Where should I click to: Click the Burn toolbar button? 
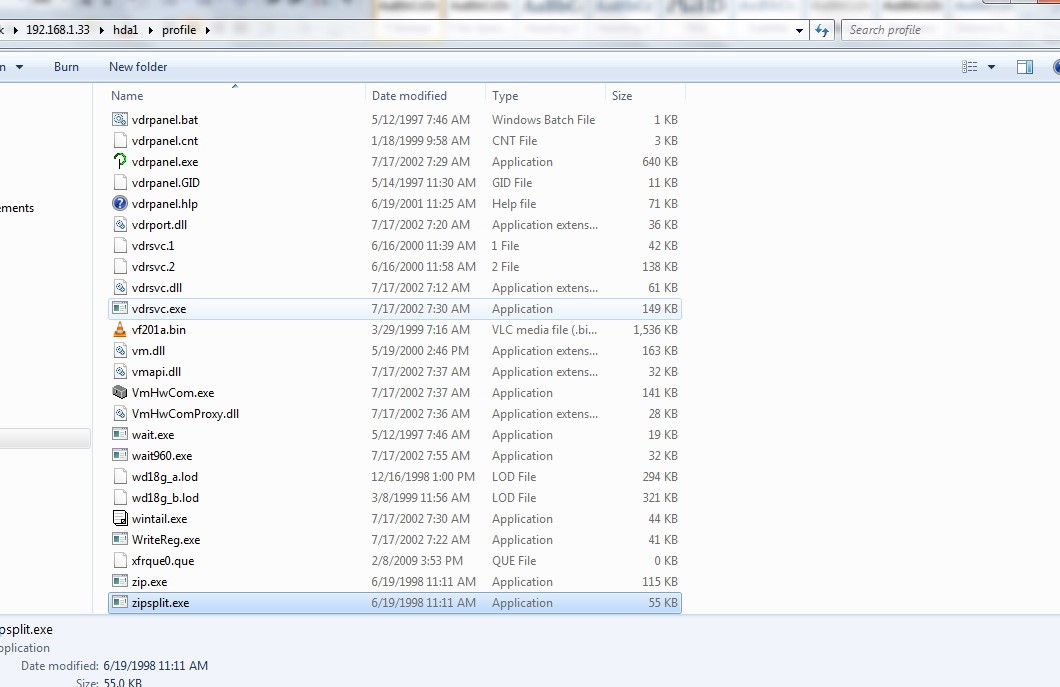(66, 67)
